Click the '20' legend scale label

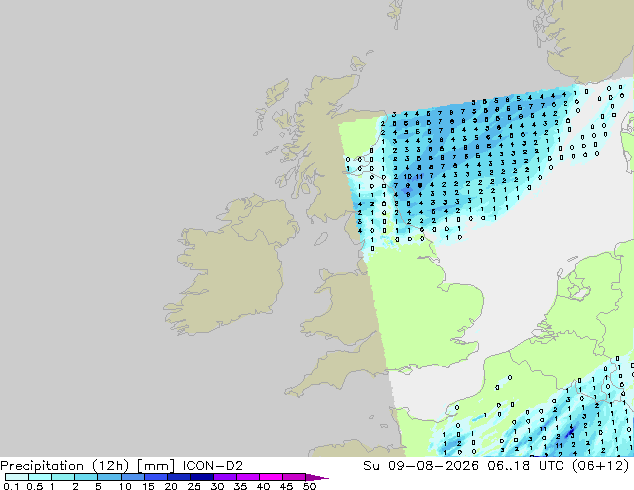[x=171, y=486]
